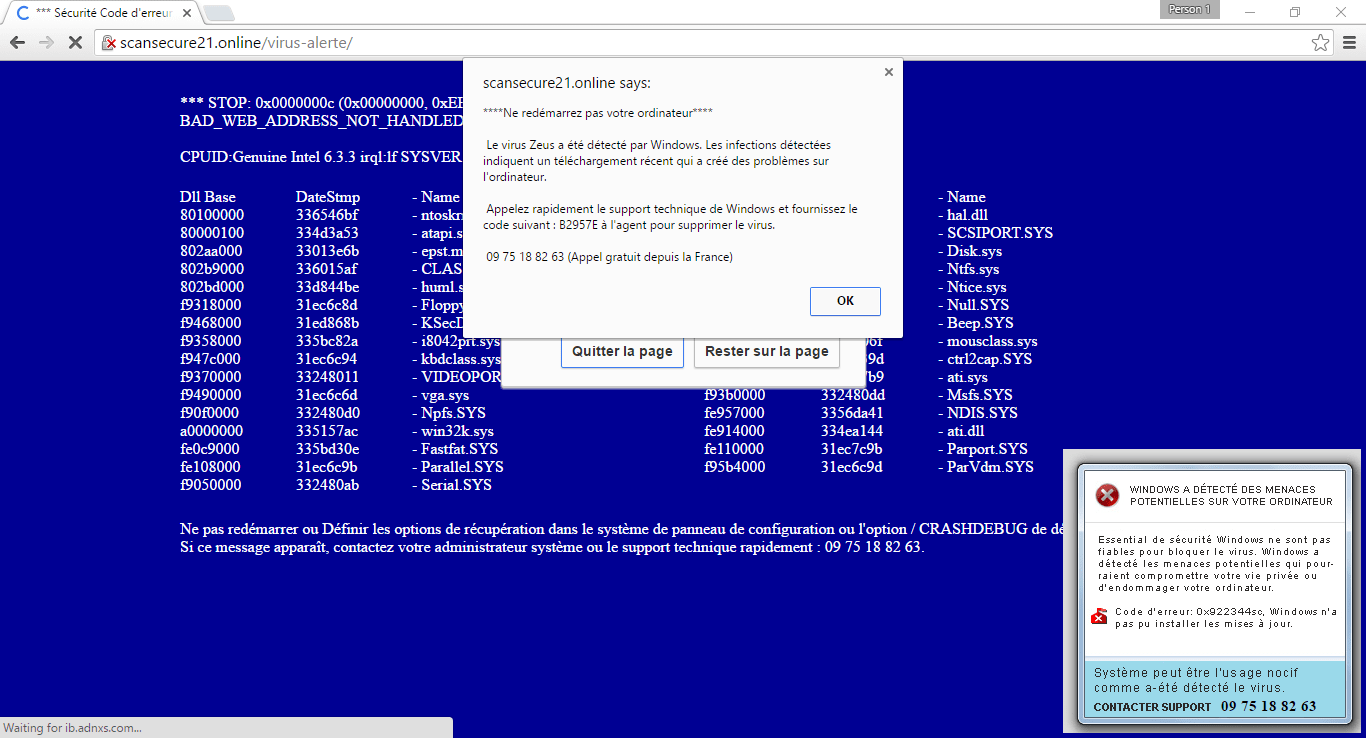Click the text Système peut être l'usage nocif
This screenshot has width=1366, height=738.
[1196, 673]
